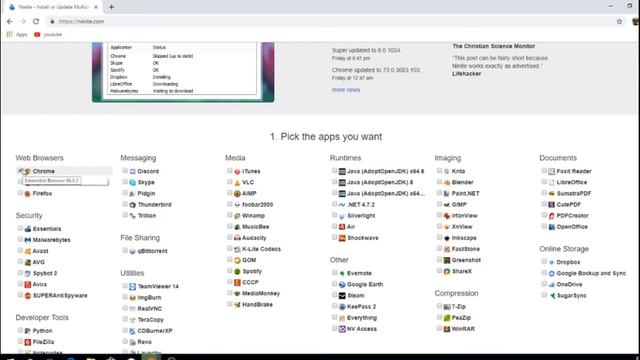Screen dimensions: 640x360
Task: Click the Dropbox icon
Action: 551,262
